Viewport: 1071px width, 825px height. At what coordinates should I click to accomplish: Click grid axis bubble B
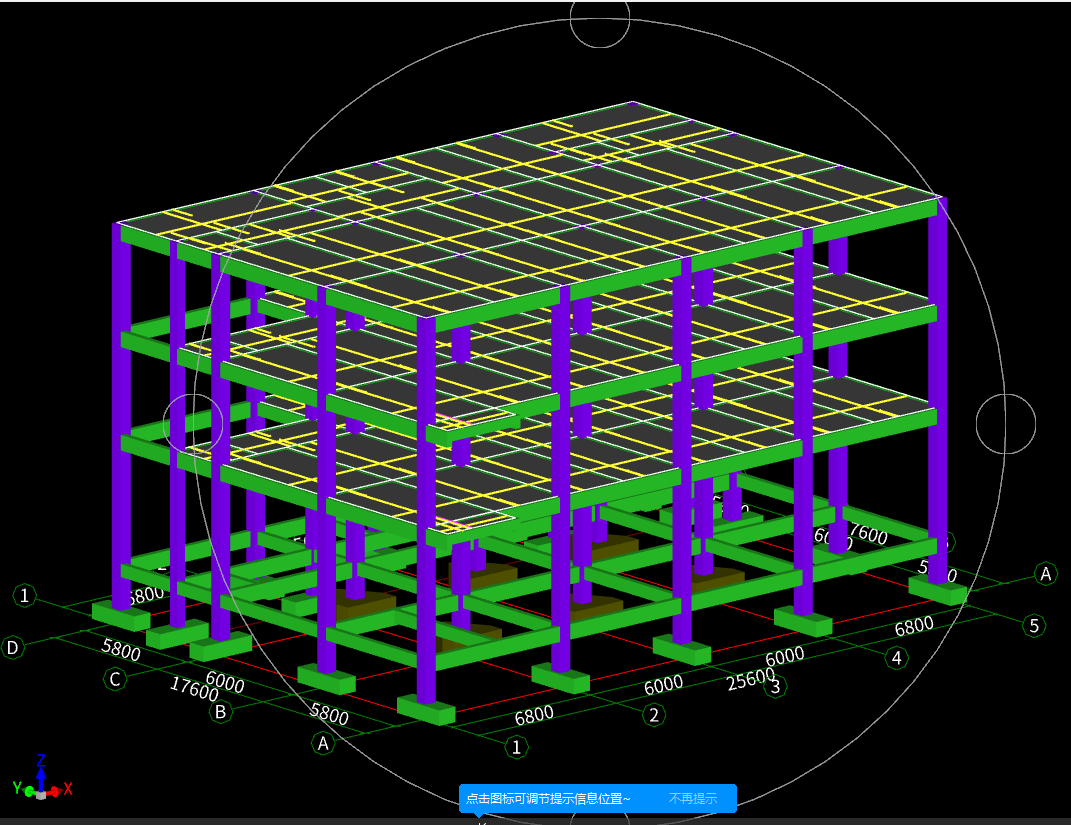point(219,712)
